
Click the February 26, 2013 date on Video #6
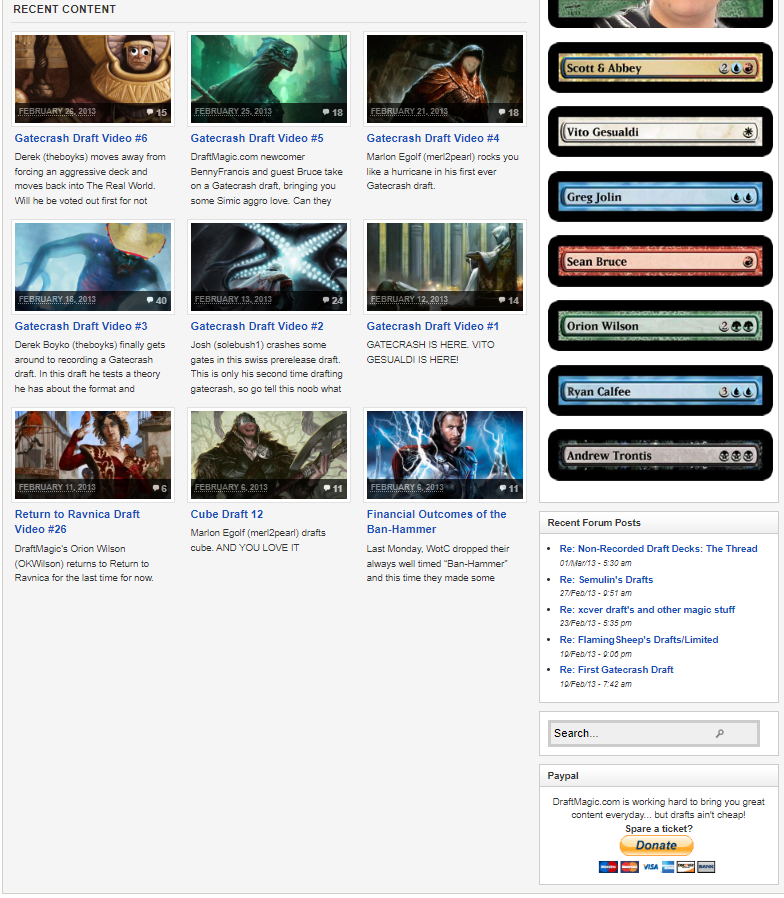point(57,111)
